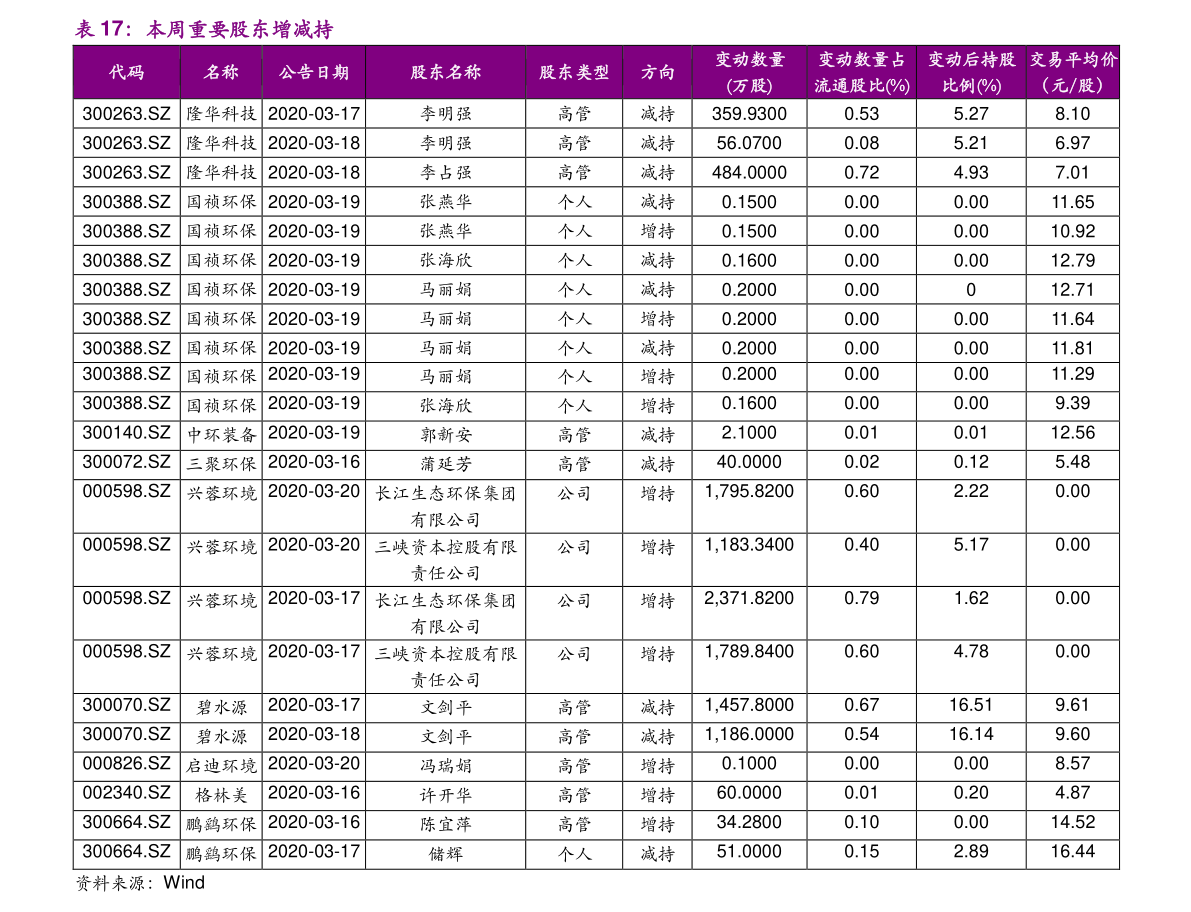
Task: Click the 股东类型 column header
Action: tap(574, 72)
